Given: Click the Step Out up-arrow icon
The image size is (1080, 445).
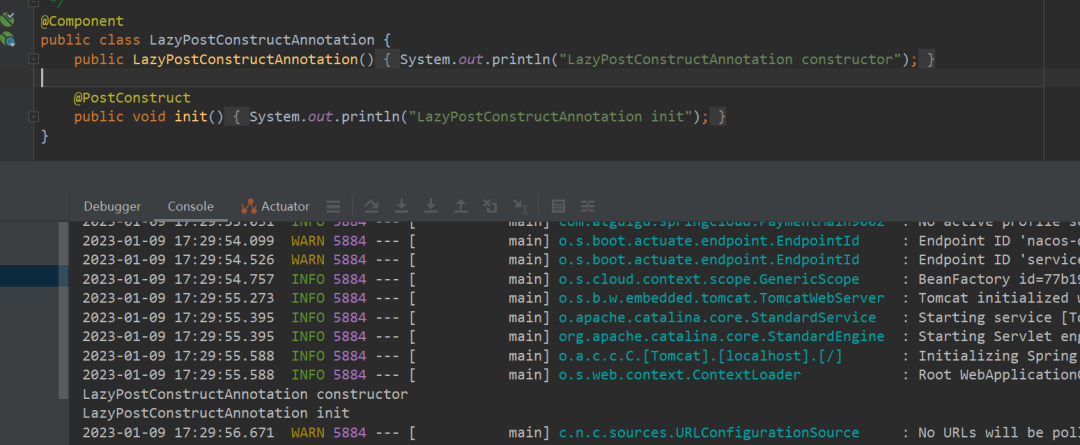Looking at the screenshot, I should pyautogui.click(x=461, y=206).
